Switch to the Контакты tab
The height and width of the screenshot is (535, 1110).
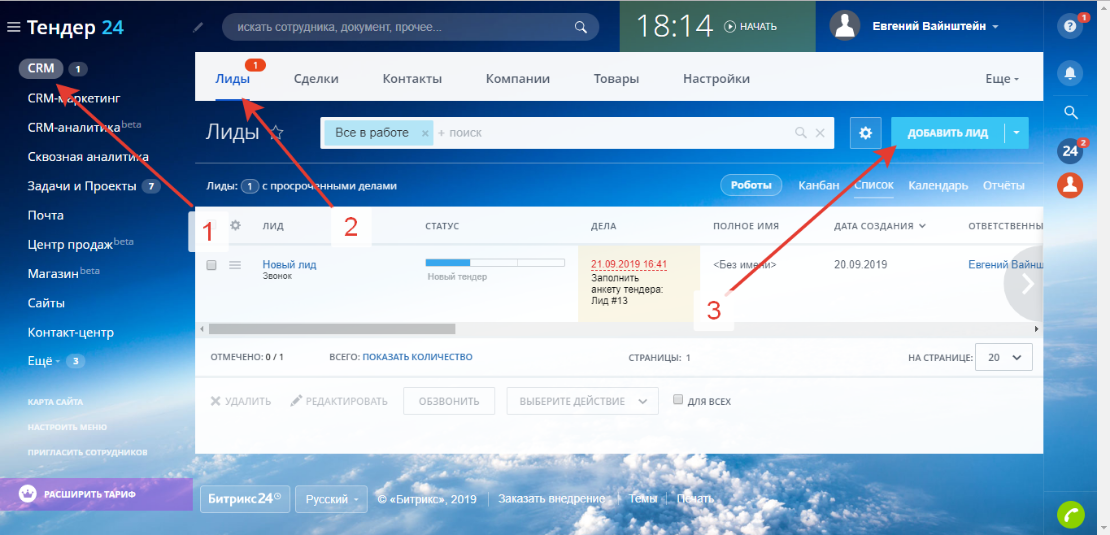(412, 79)
